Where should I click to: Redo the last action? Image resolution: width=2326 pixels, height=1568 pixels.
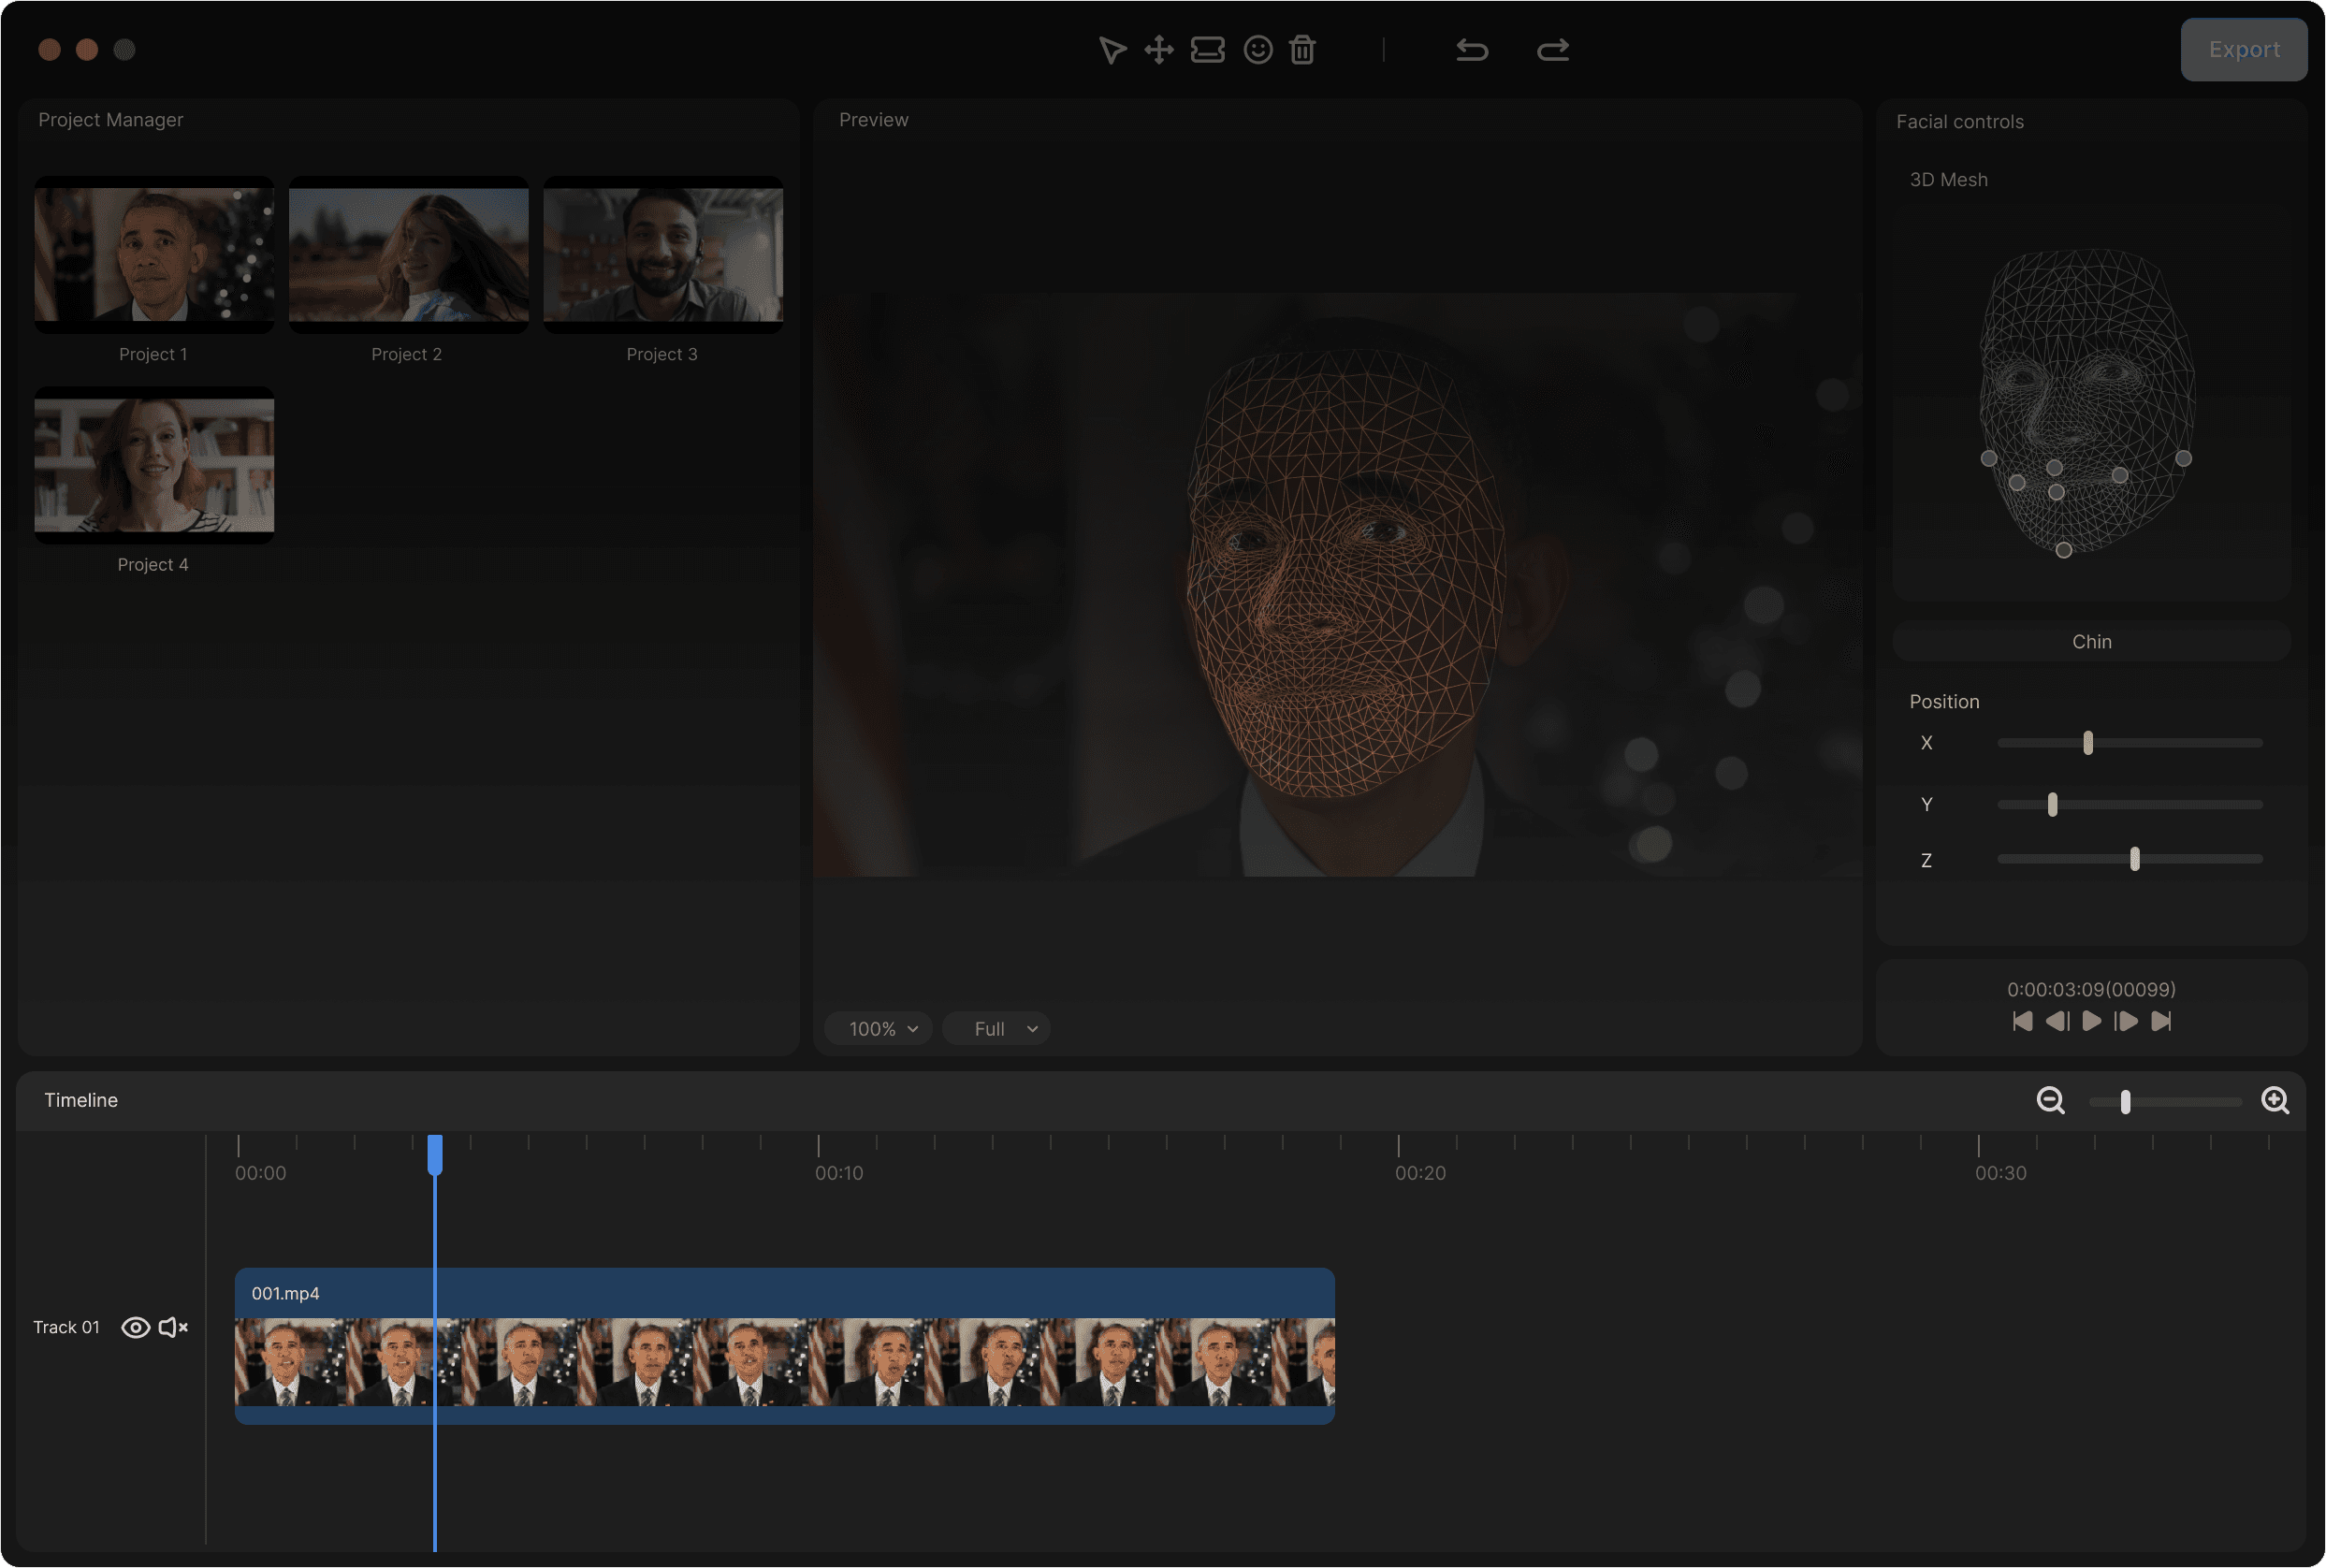[1552, 50]
